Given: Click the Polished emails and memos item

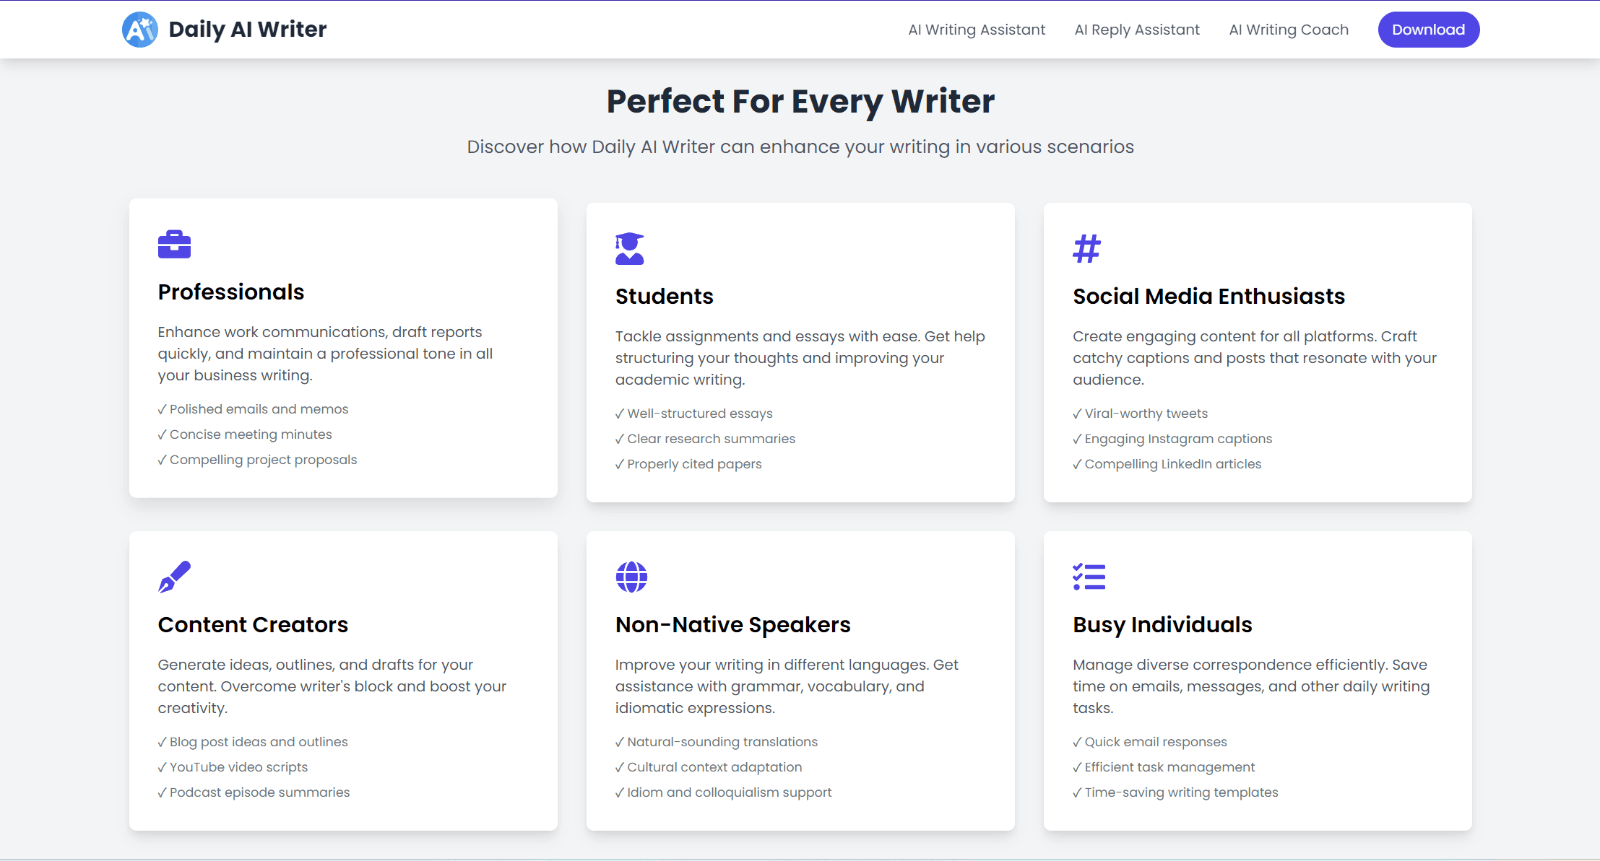Looking at the screenshot, I should click(259, 409).
